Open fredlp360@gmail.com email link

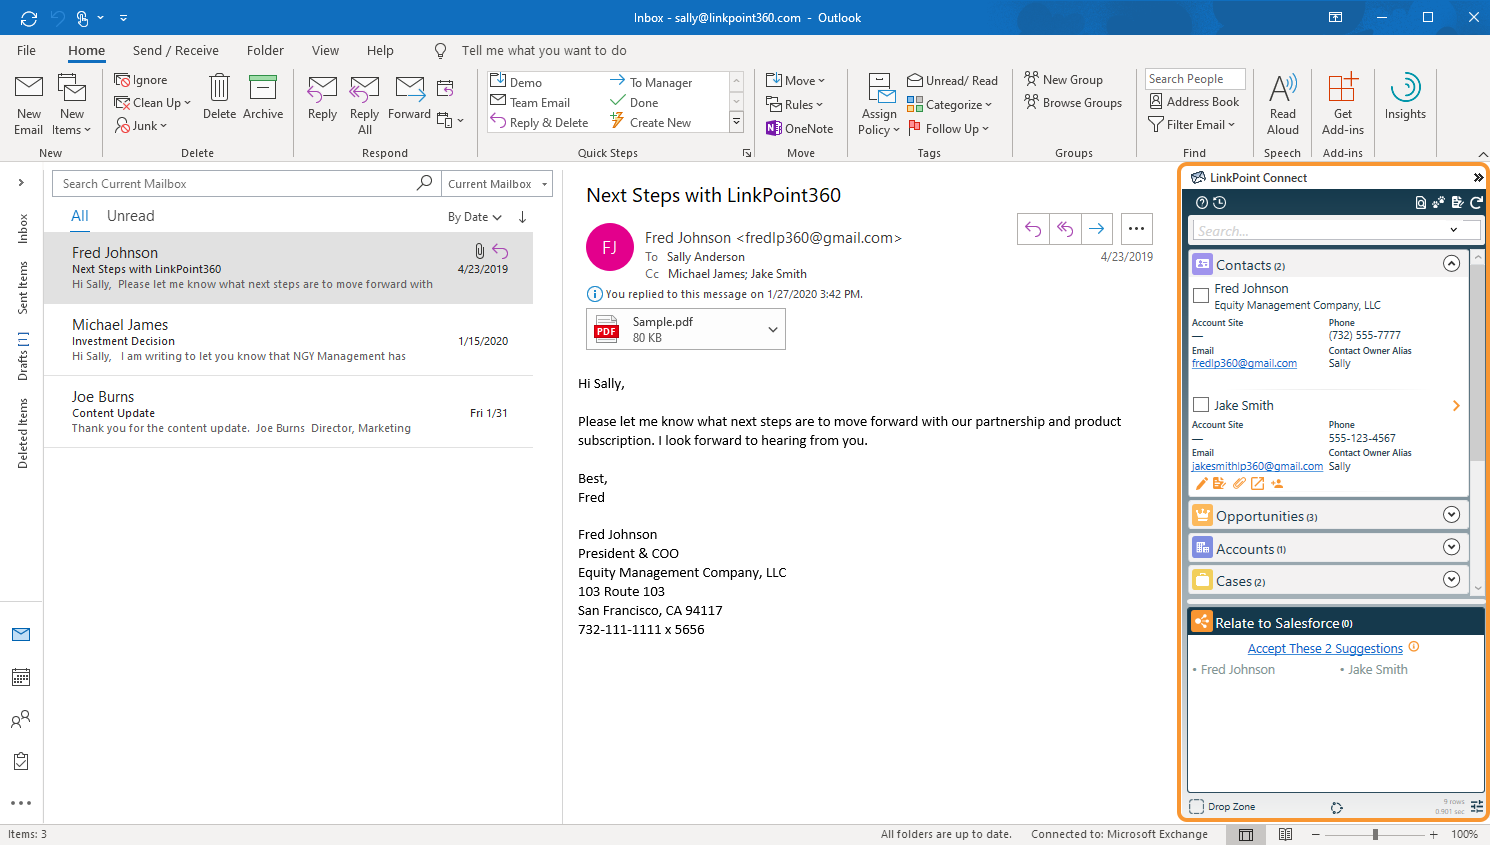click(1244, 363)
